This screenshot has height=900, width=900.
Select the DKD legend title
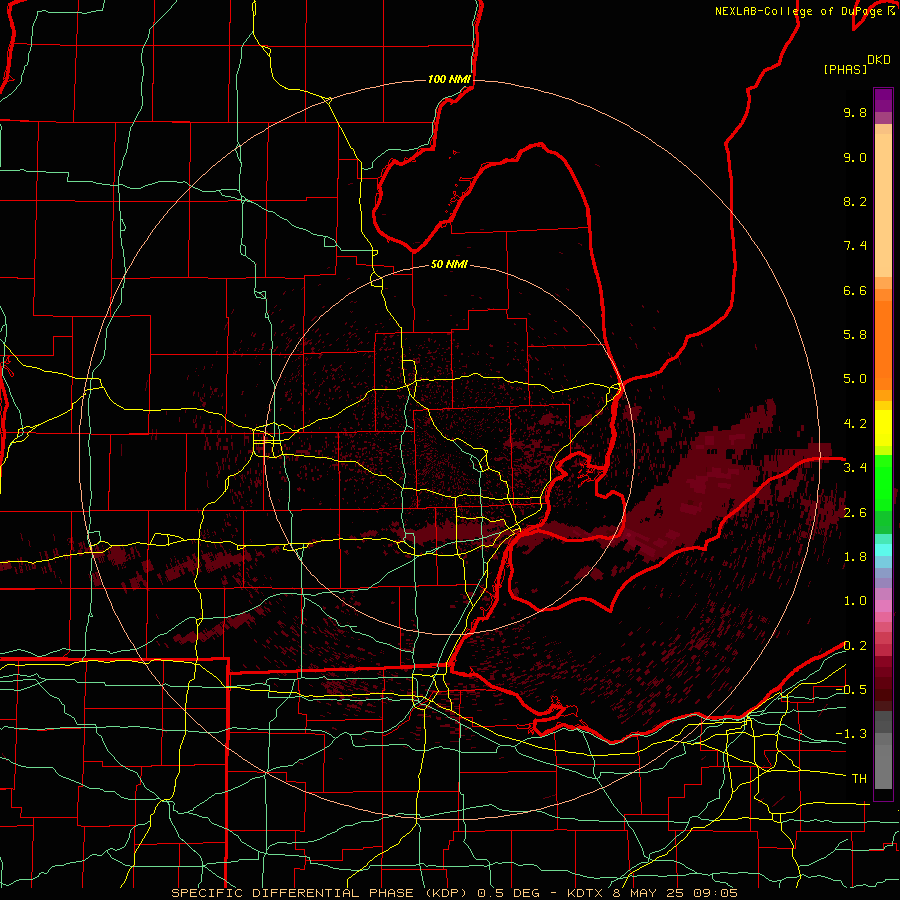pyautogui.click(x=879, y=60)
